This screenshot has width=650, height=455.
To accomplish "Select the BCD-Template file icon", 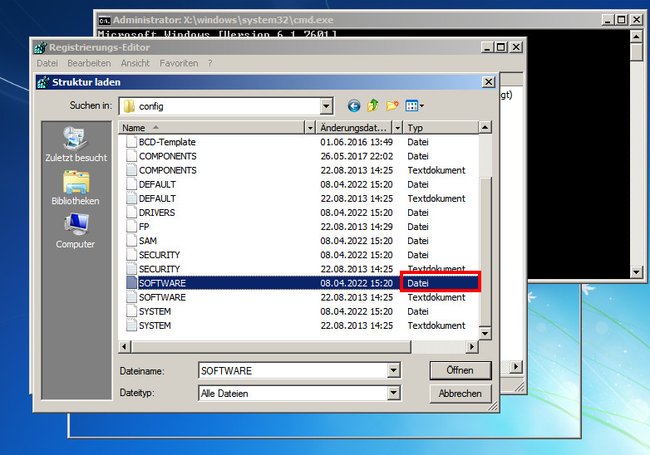I will tap(132, 142).
